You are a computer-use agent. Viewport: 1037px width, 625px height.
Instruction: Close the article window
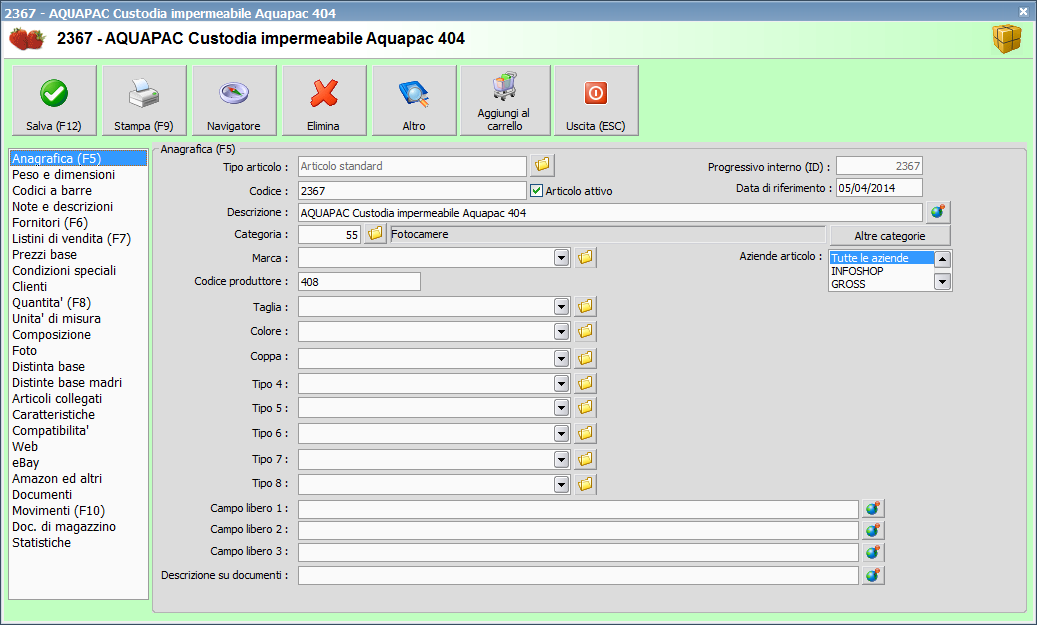pyautogui.click(x=1023, y=11)
